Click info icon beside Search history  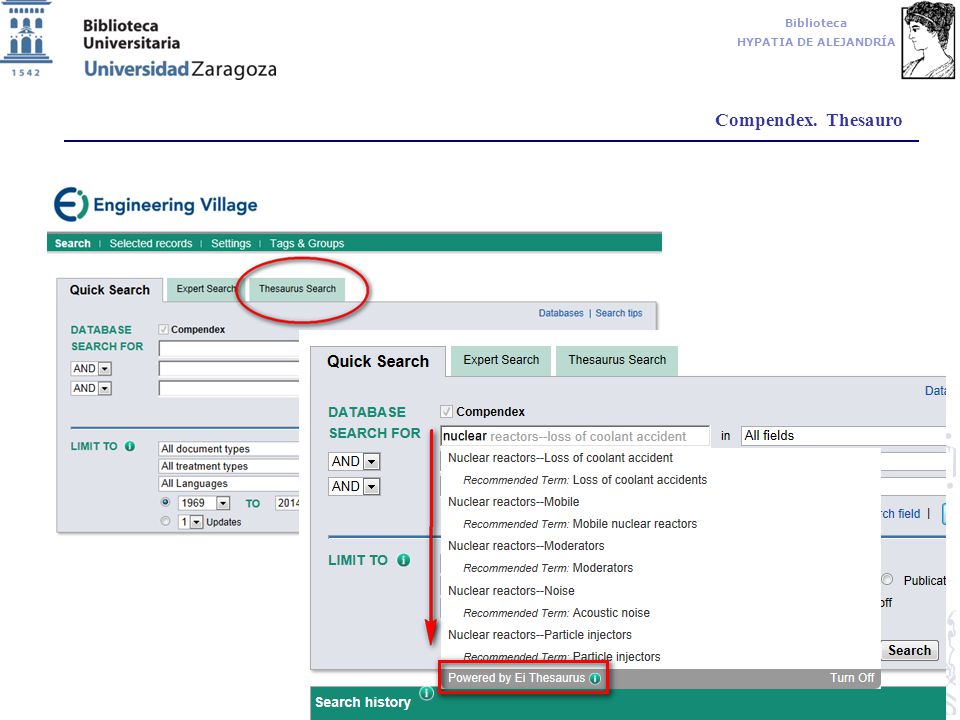427,693
